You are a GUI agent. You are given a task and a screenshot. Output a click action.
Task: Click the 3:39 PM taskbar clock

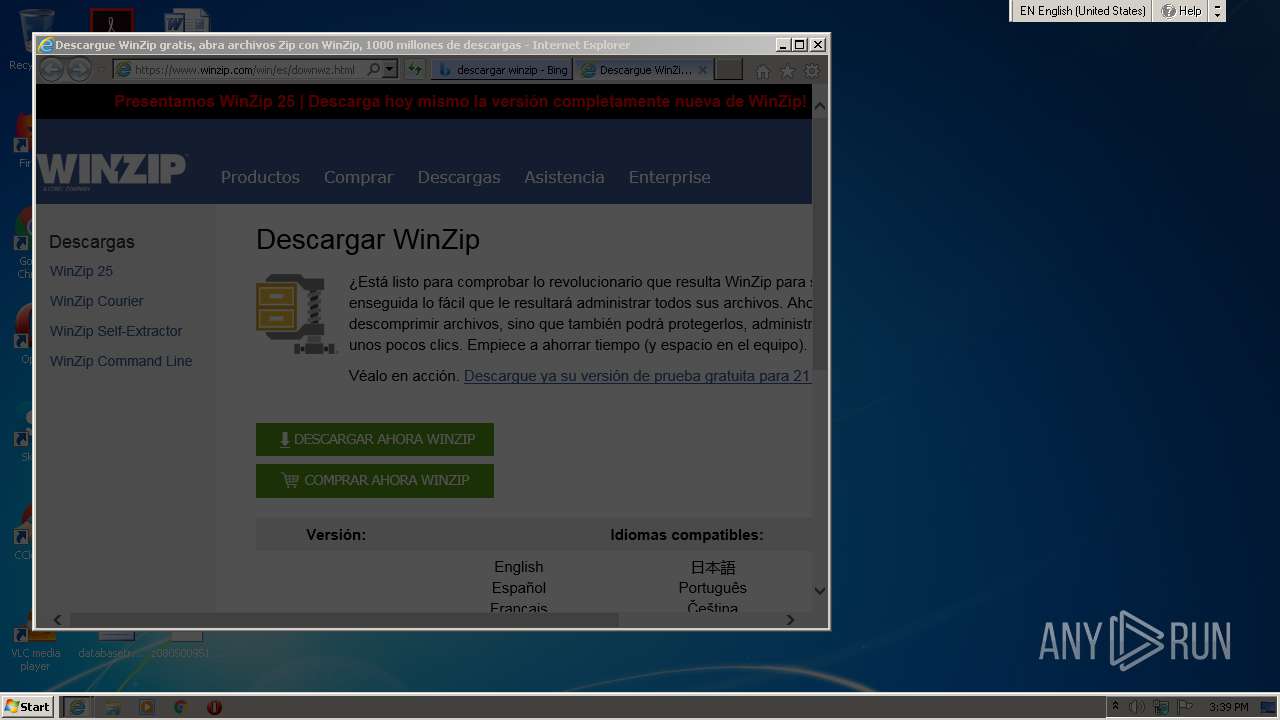pyautogui.click(x=1228, y=707)
